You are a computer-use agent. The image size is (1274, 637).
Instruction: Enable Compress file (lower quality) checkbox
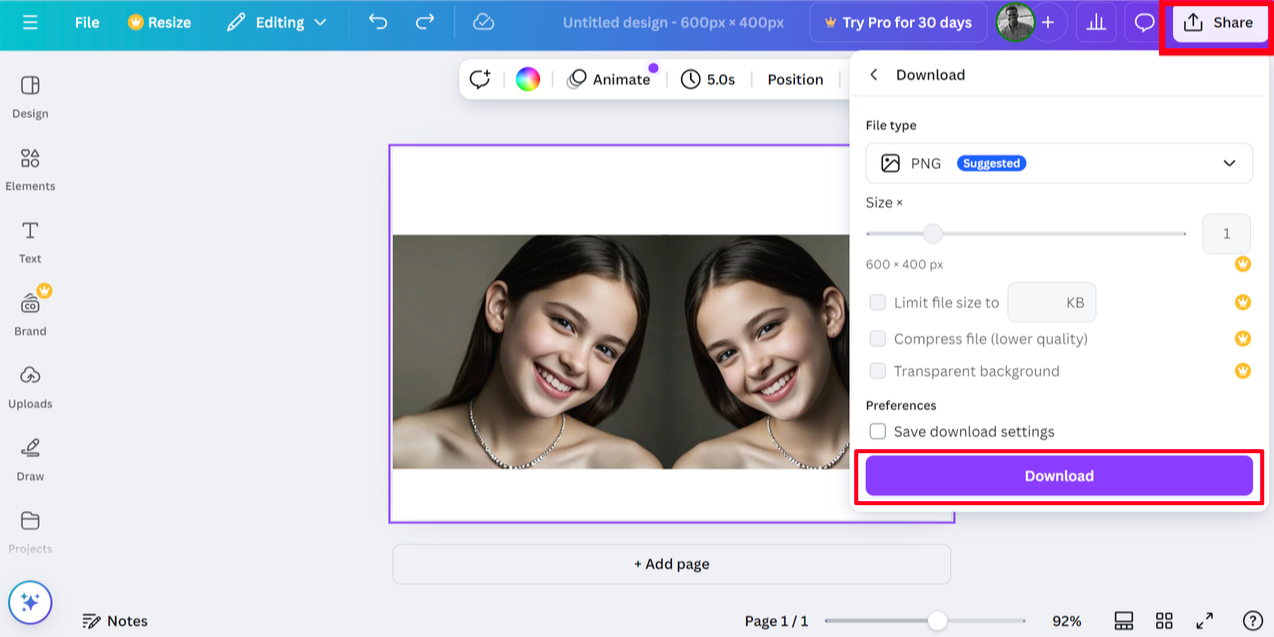(878, 339)
